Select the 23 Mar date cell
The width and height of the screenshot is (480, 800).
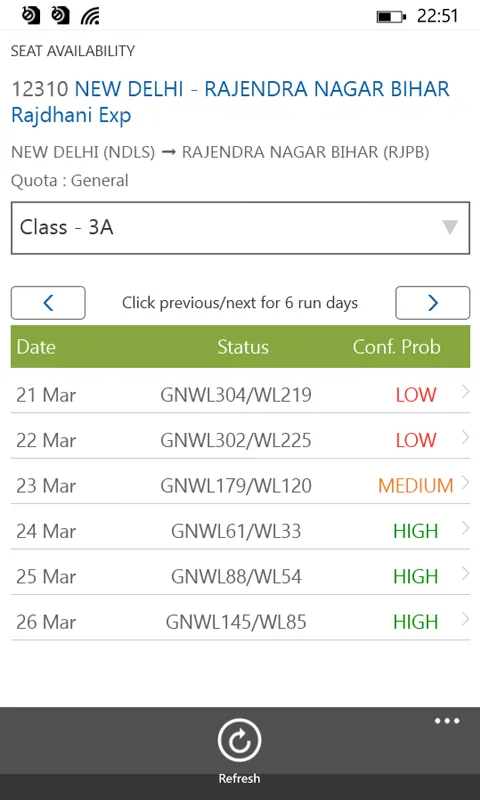tap(46, 486)
